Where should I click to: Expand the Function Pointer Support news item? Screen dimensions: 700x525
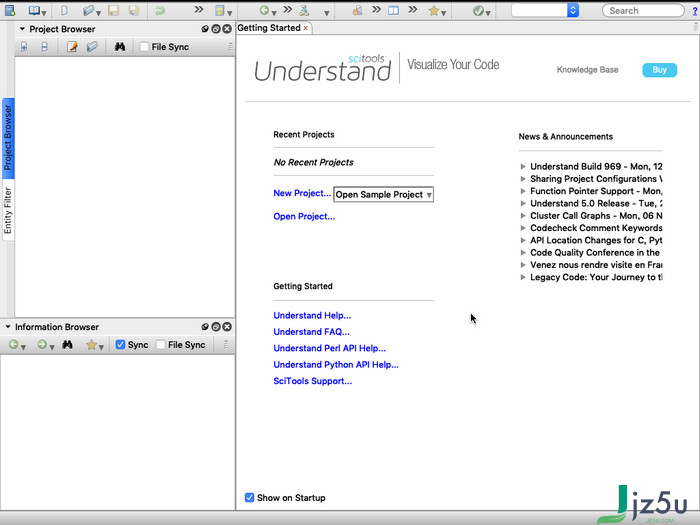click(x=523, y=191)
